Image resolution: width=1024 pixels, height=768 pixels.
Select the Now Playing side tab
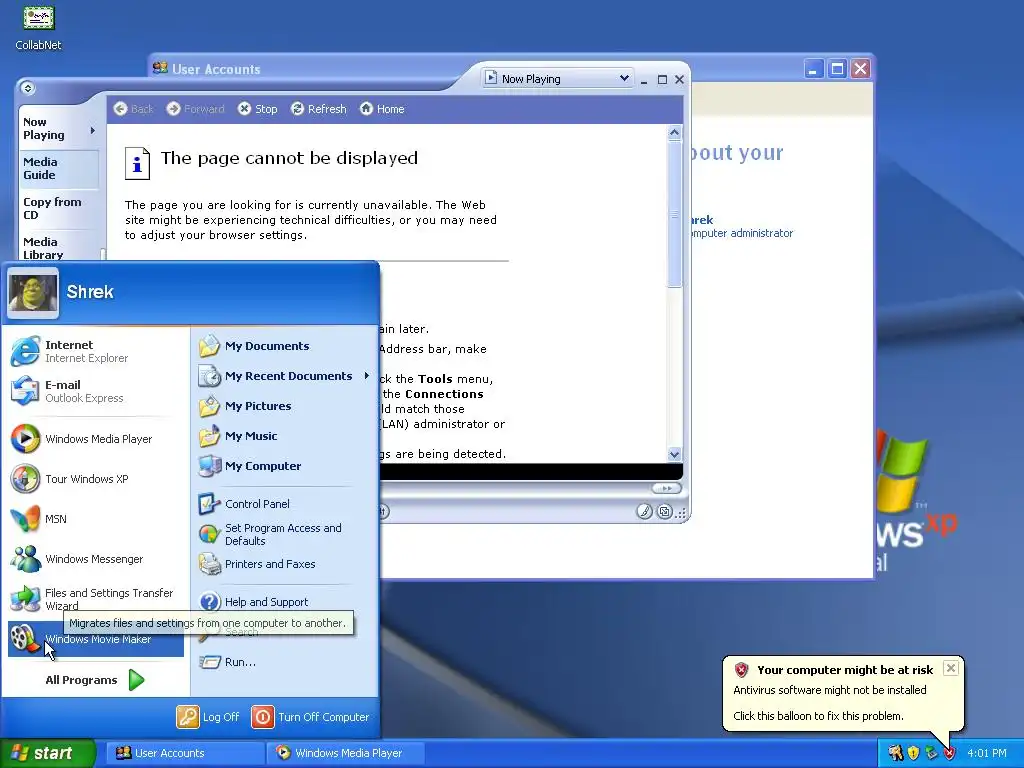point(58,129)
